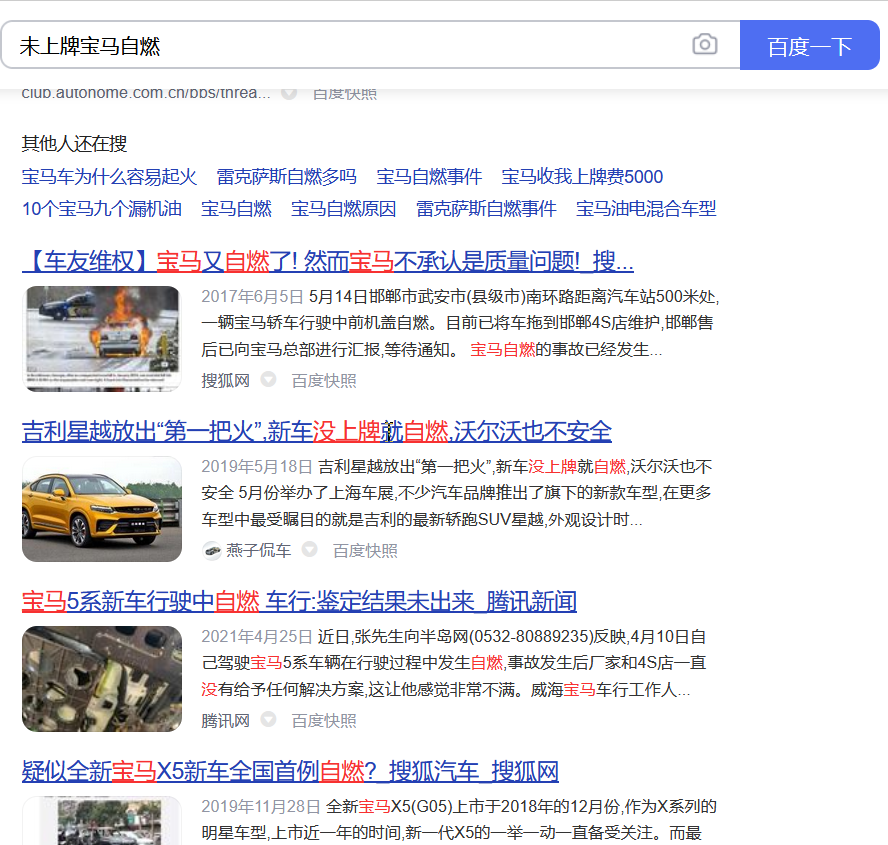Click the 燕子侃车 author avatar icon
Viewport: 888px width, 845px height.
(x=212, y=550)
